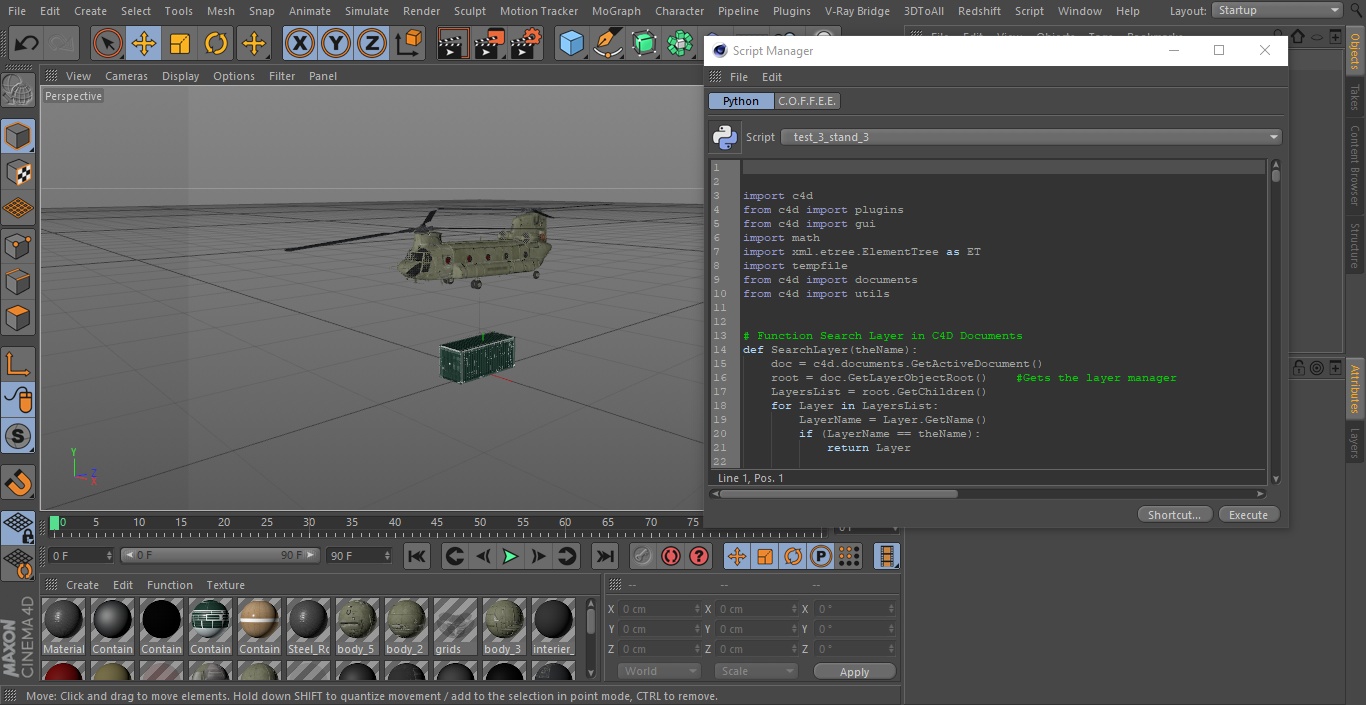Screen dimensions: 1366x705
Task: Click the timeline marker at frame 0
Action: pyautogui.click(x=55, y=522)
